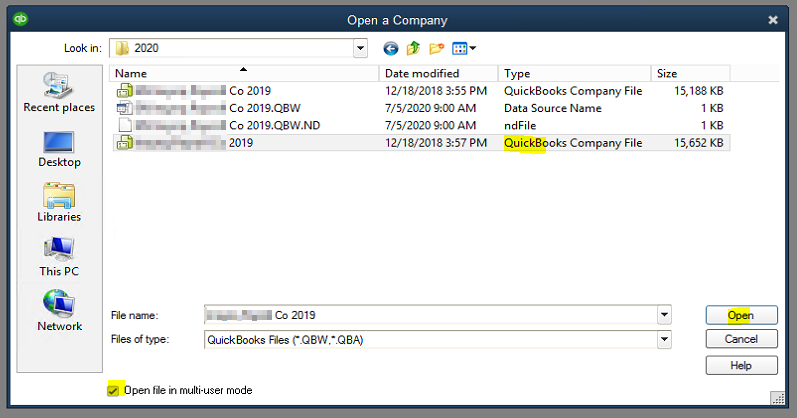Image resolution: width=797 pixels, height=418 pixels.
Task: Select company file icon dated 3:57 PM
Action: click(x=125, y=143)
